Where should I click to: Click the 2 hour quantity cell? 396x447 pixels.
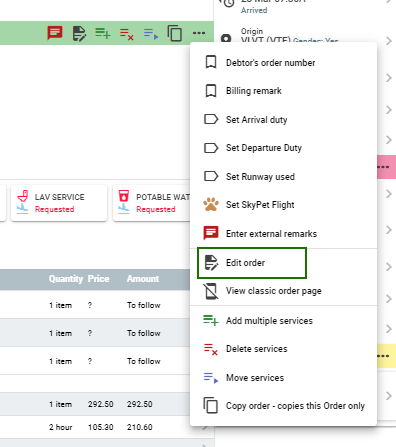[61, 427]
